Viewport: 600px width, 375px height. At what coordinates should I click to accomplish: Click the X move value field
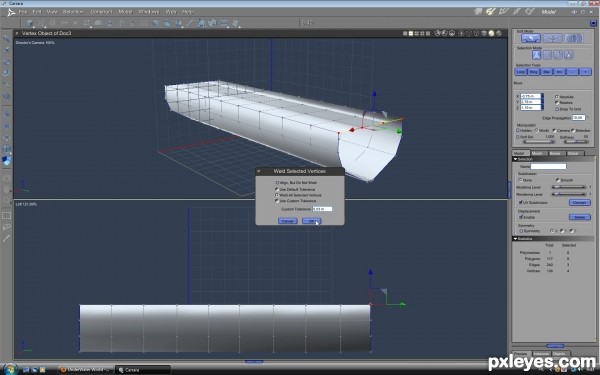click(x=531, y=96)
